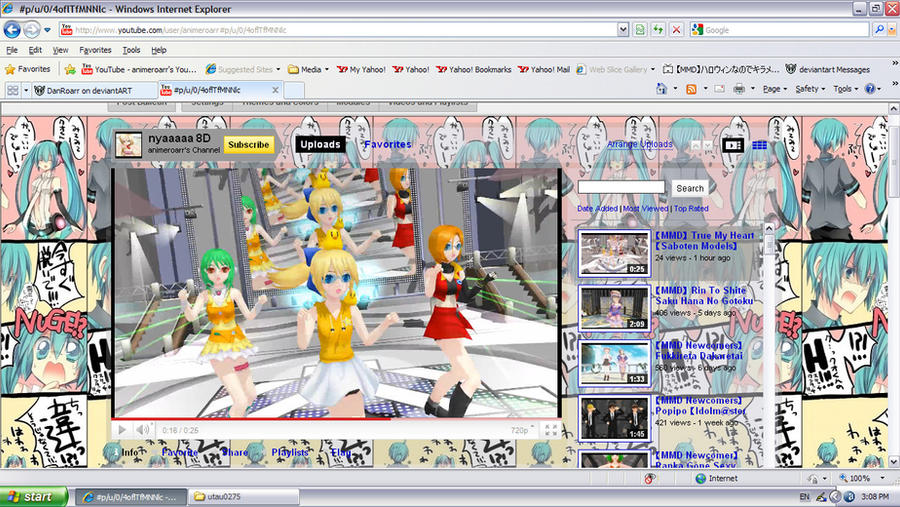Open the File menu

point(11,51)
